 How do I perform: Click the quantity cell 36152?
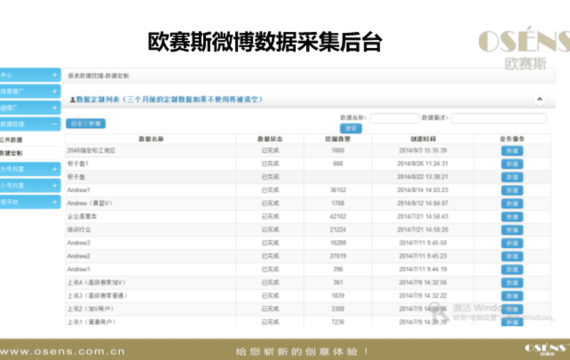[x=338, y=190]
